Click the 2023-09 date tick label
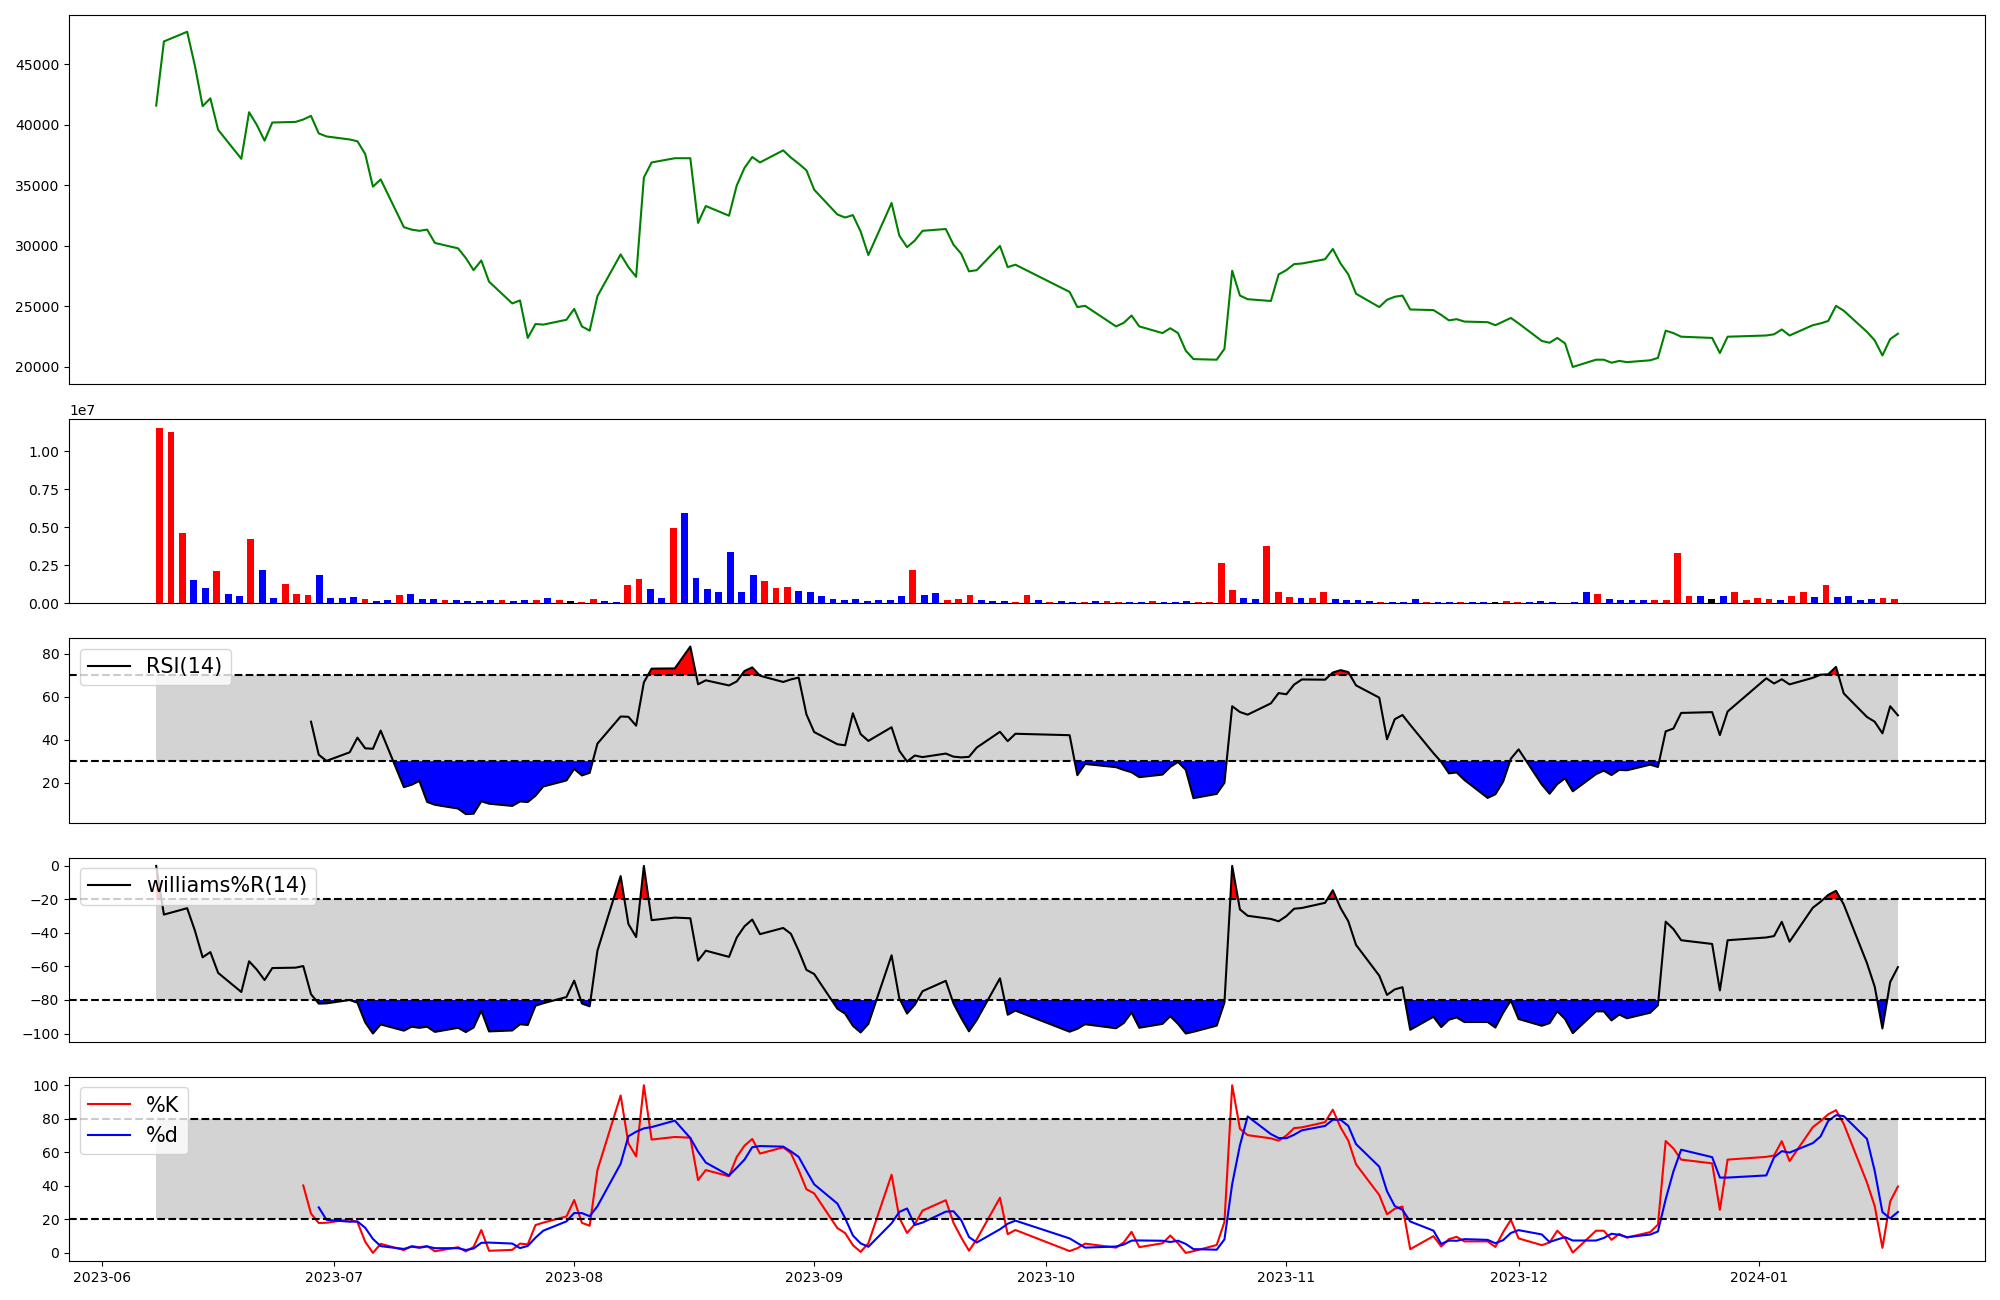Viewport: 2000px width, 1300px height. [x=814, y=1277]
